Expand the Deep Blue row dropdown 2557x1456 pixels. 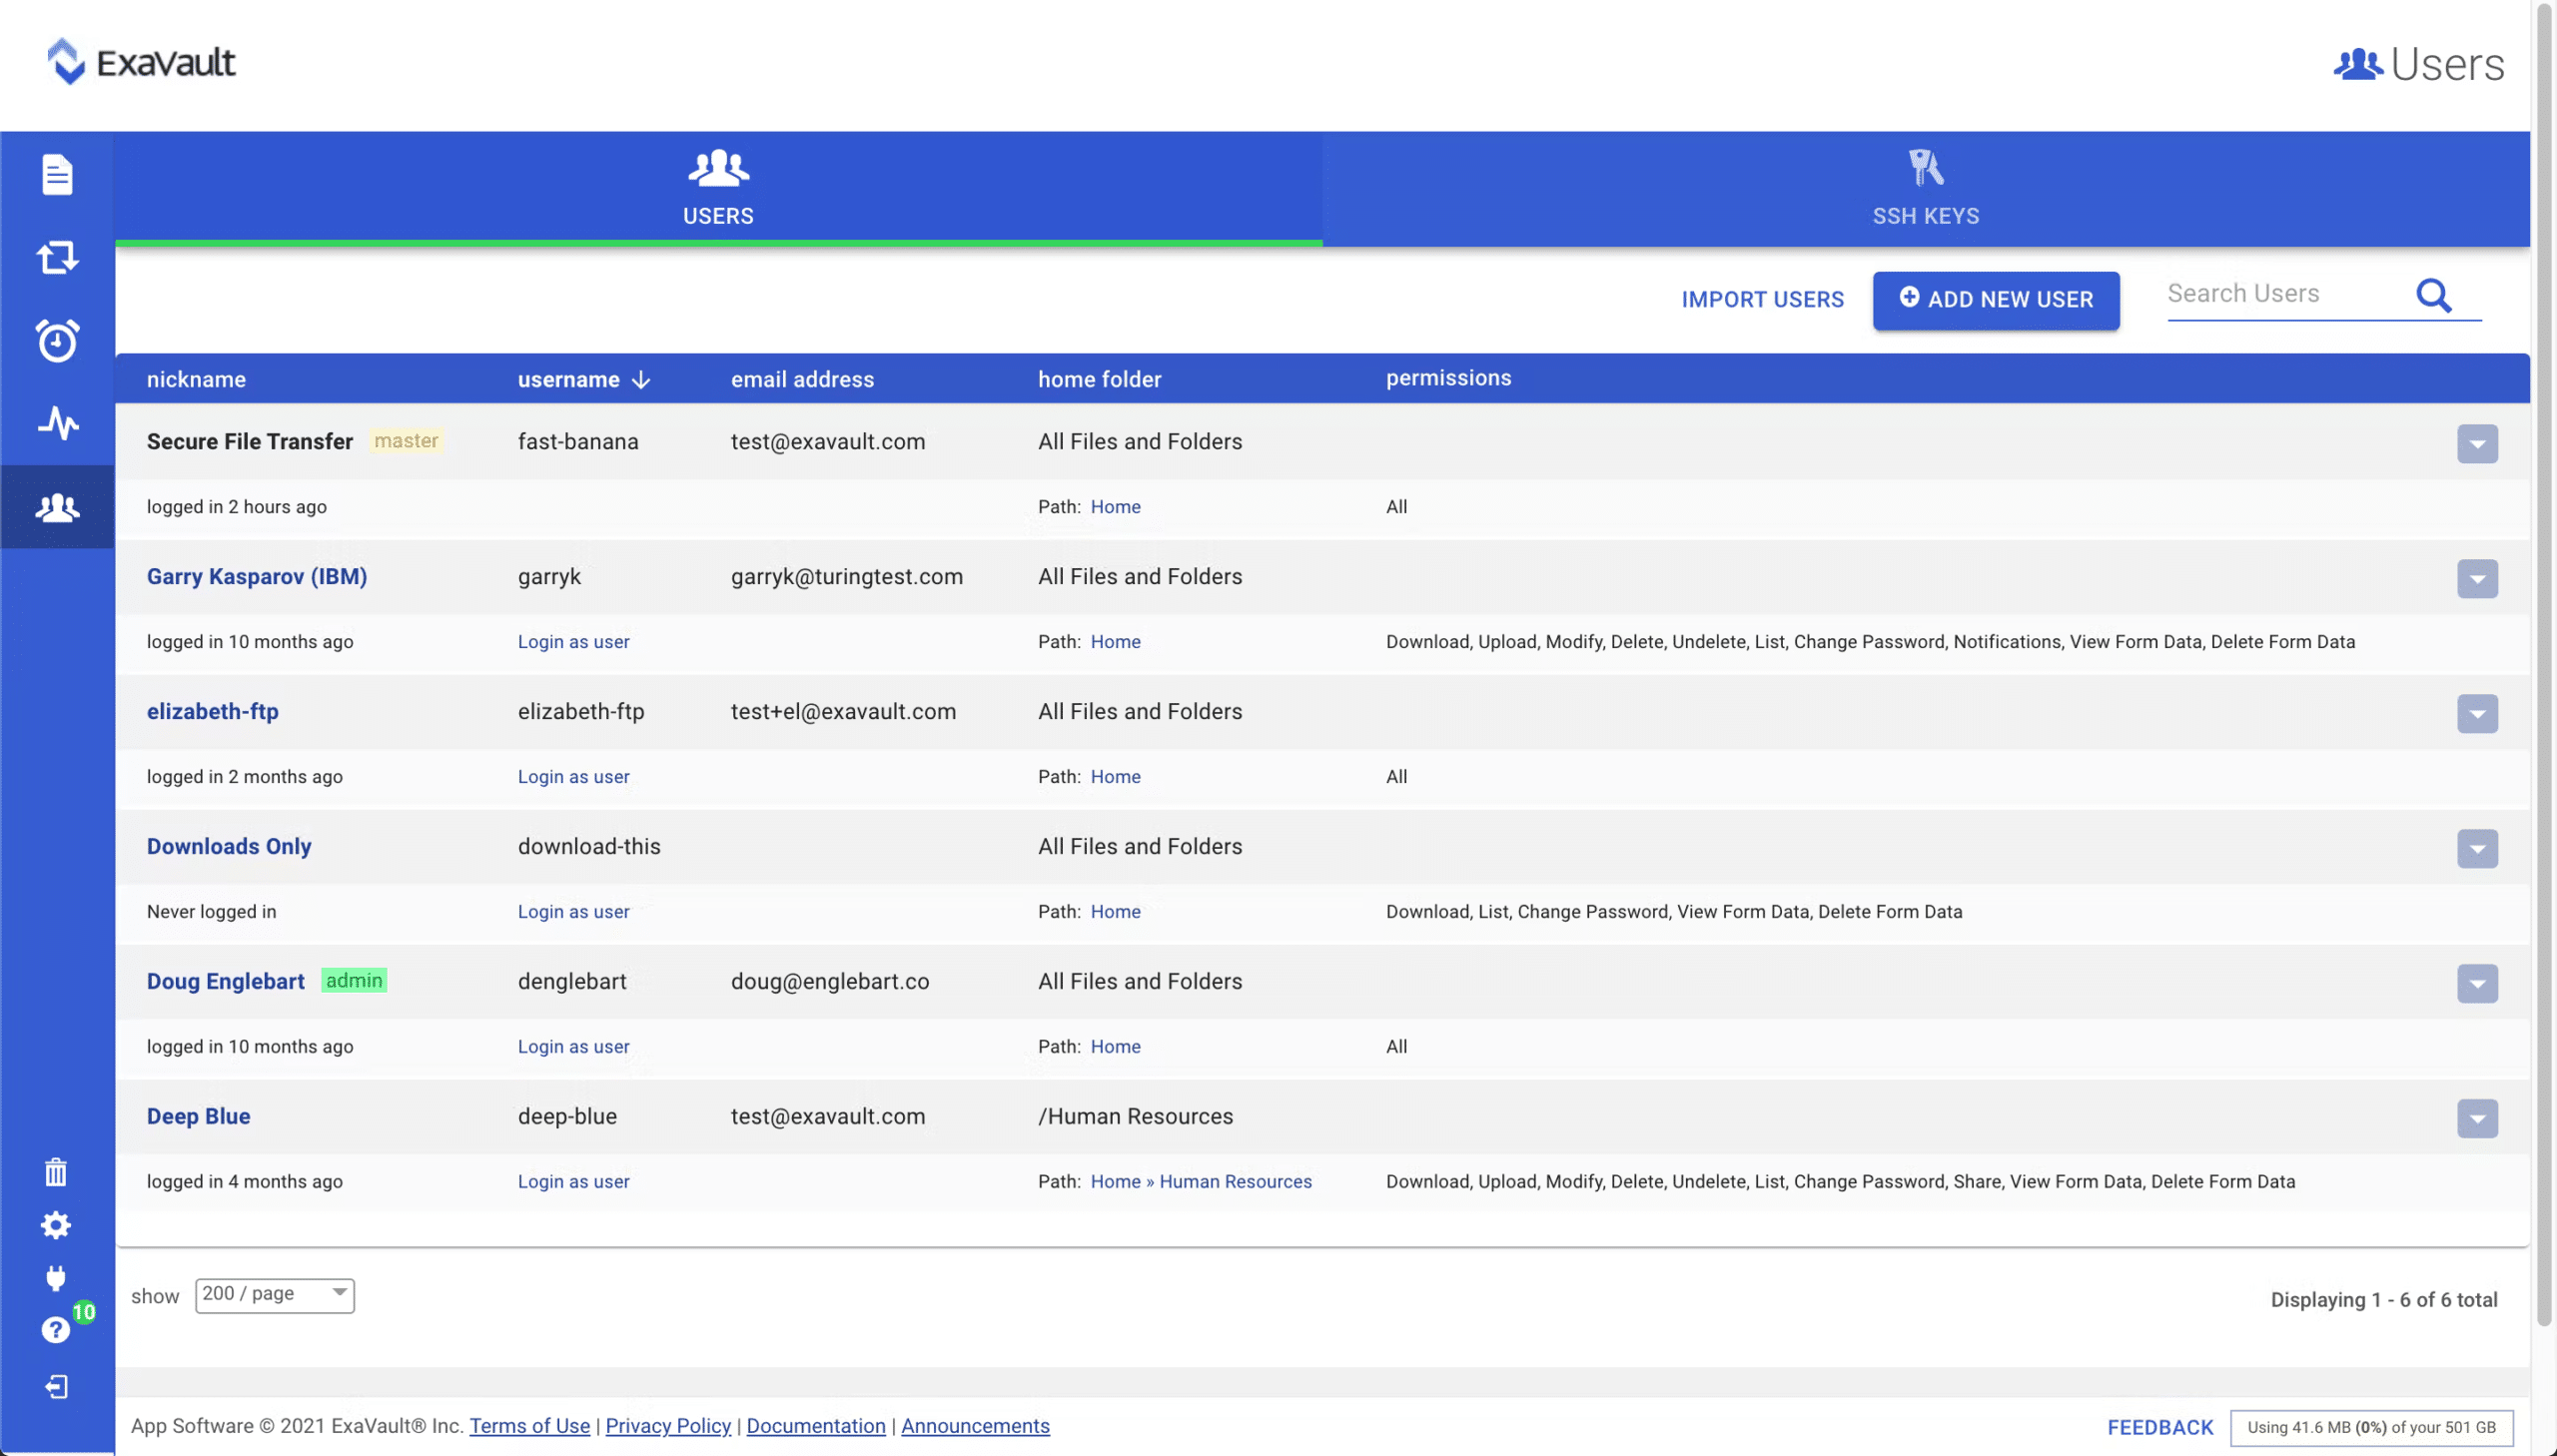(2476, 1119)
